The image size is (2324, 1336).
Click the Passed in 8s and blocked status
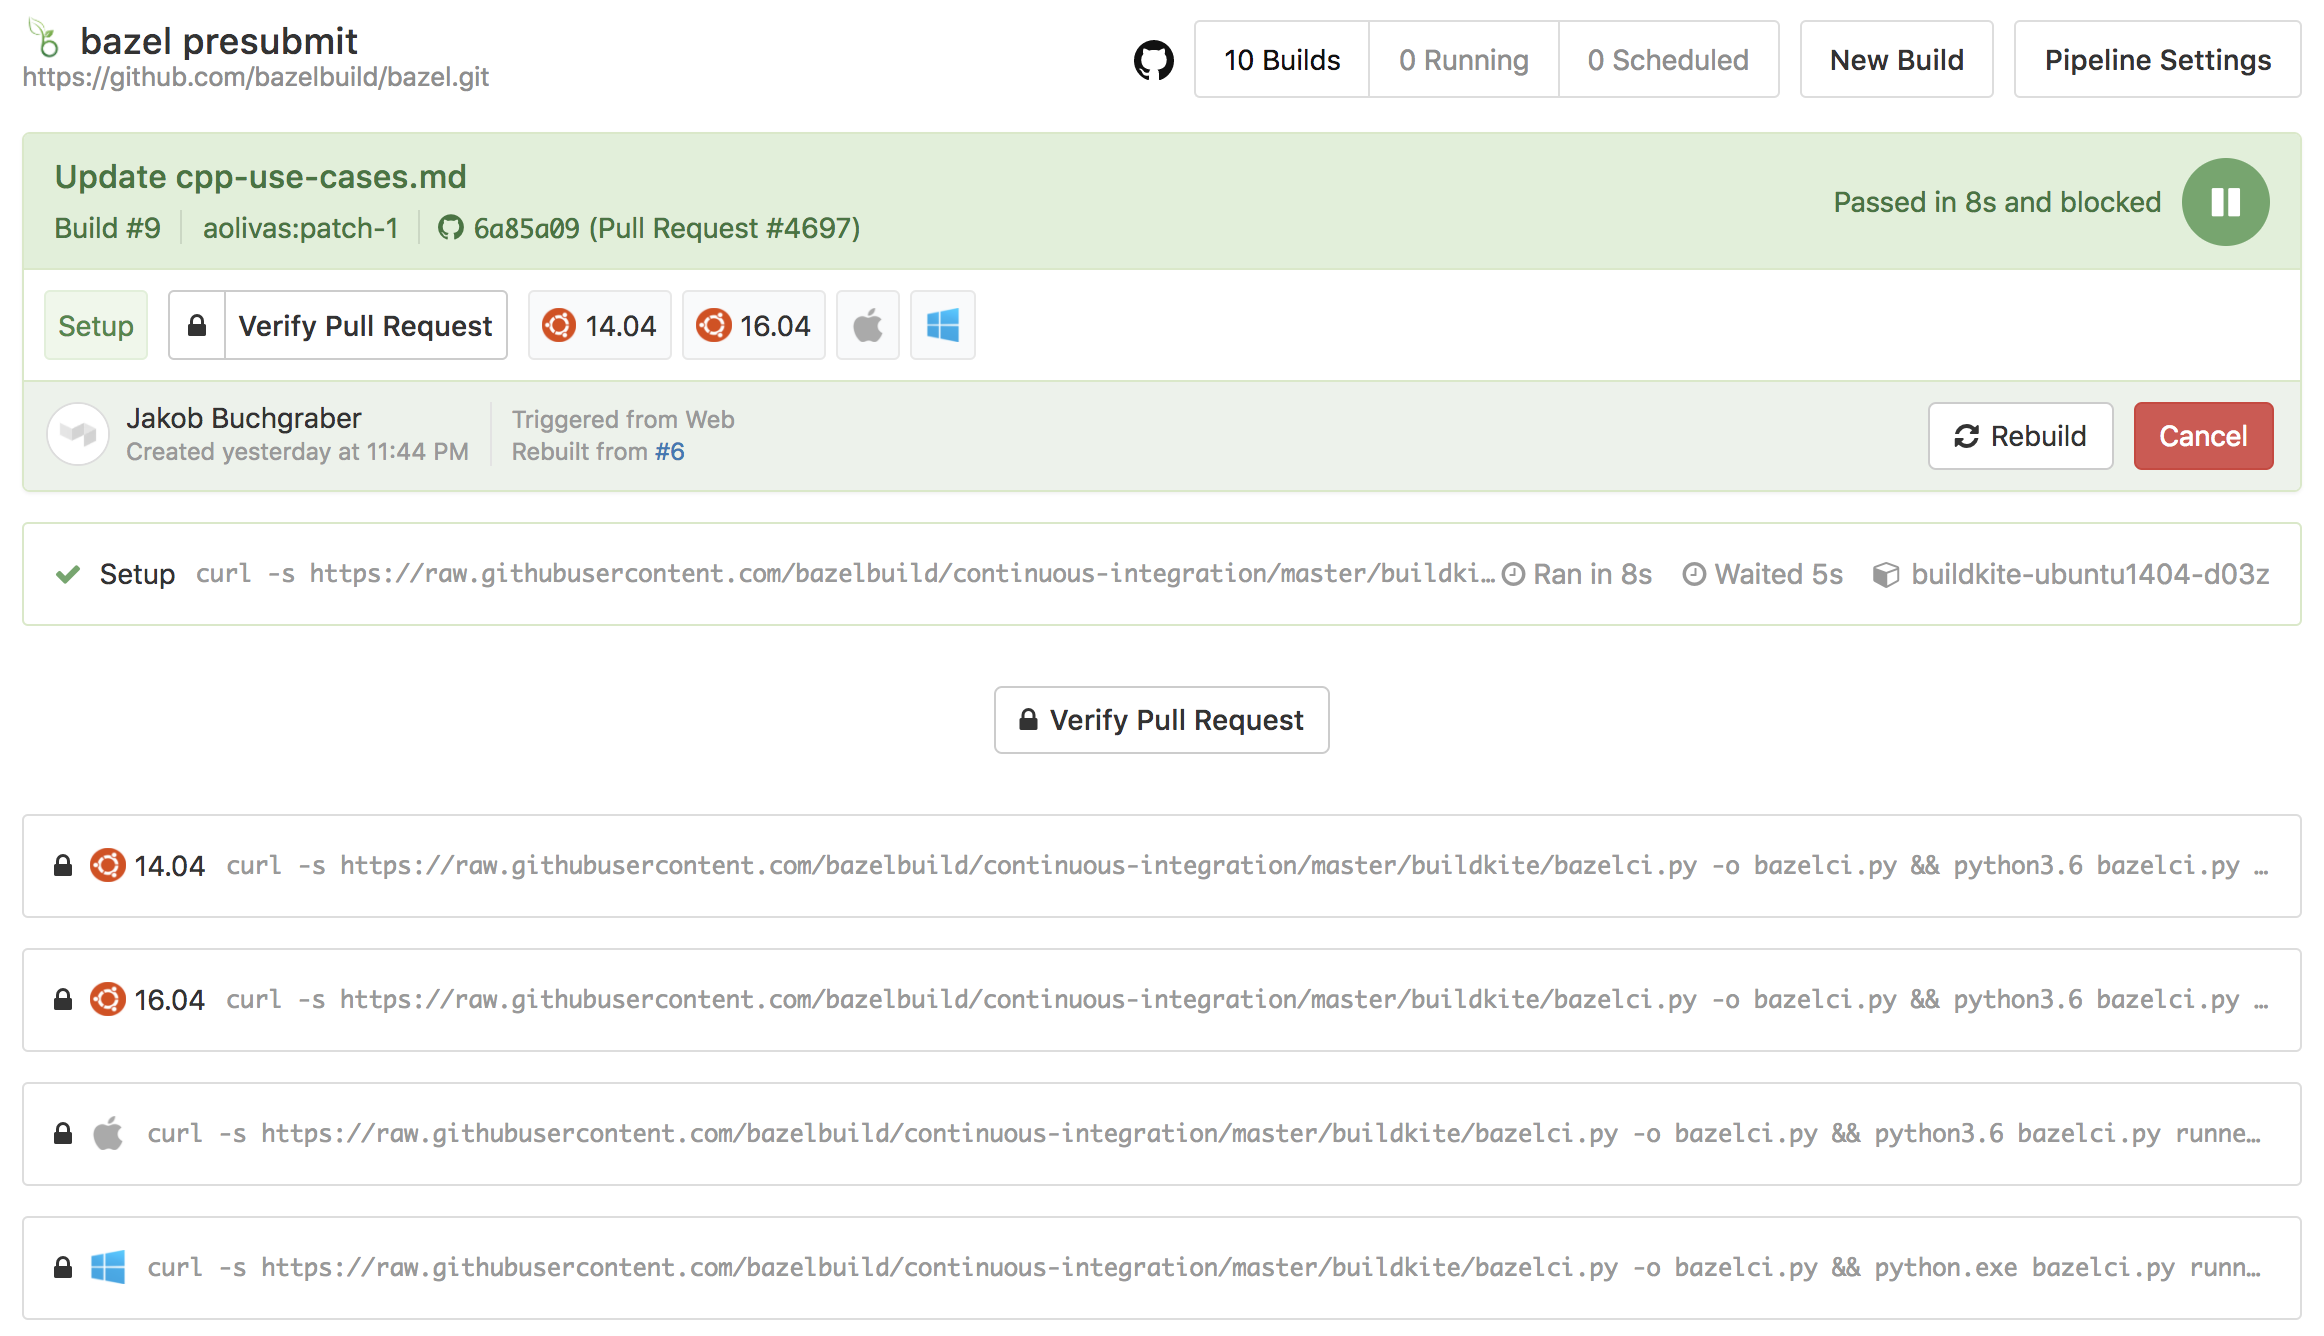click(1997, 202)
